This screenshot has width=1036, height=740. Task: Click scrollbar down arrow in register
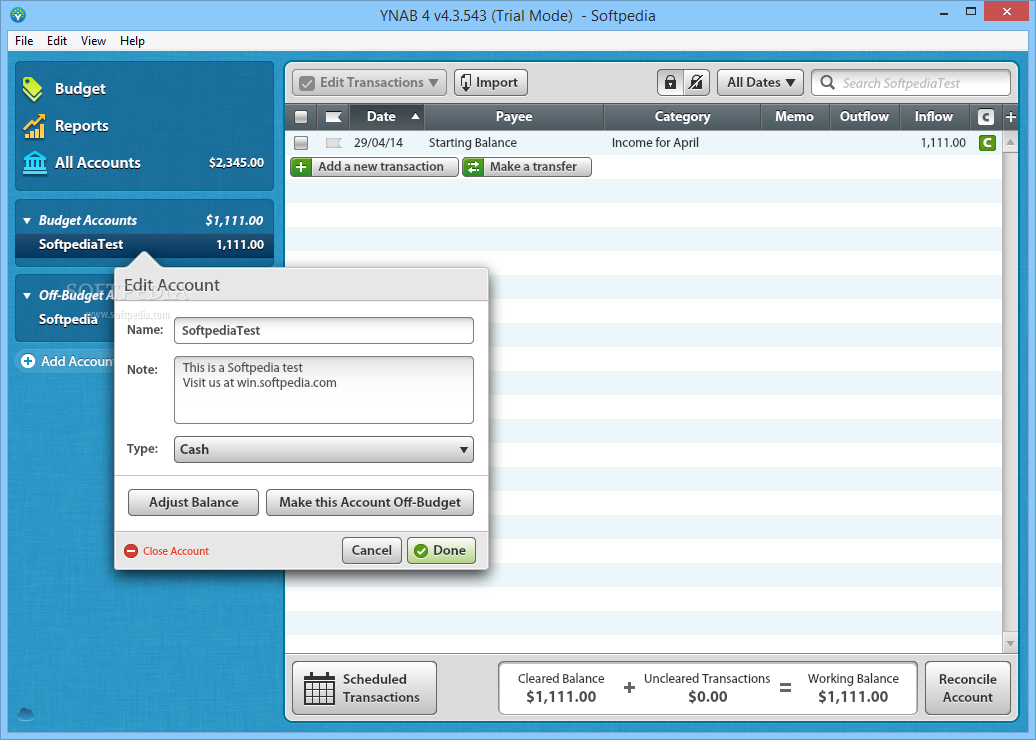(1010, 642)
